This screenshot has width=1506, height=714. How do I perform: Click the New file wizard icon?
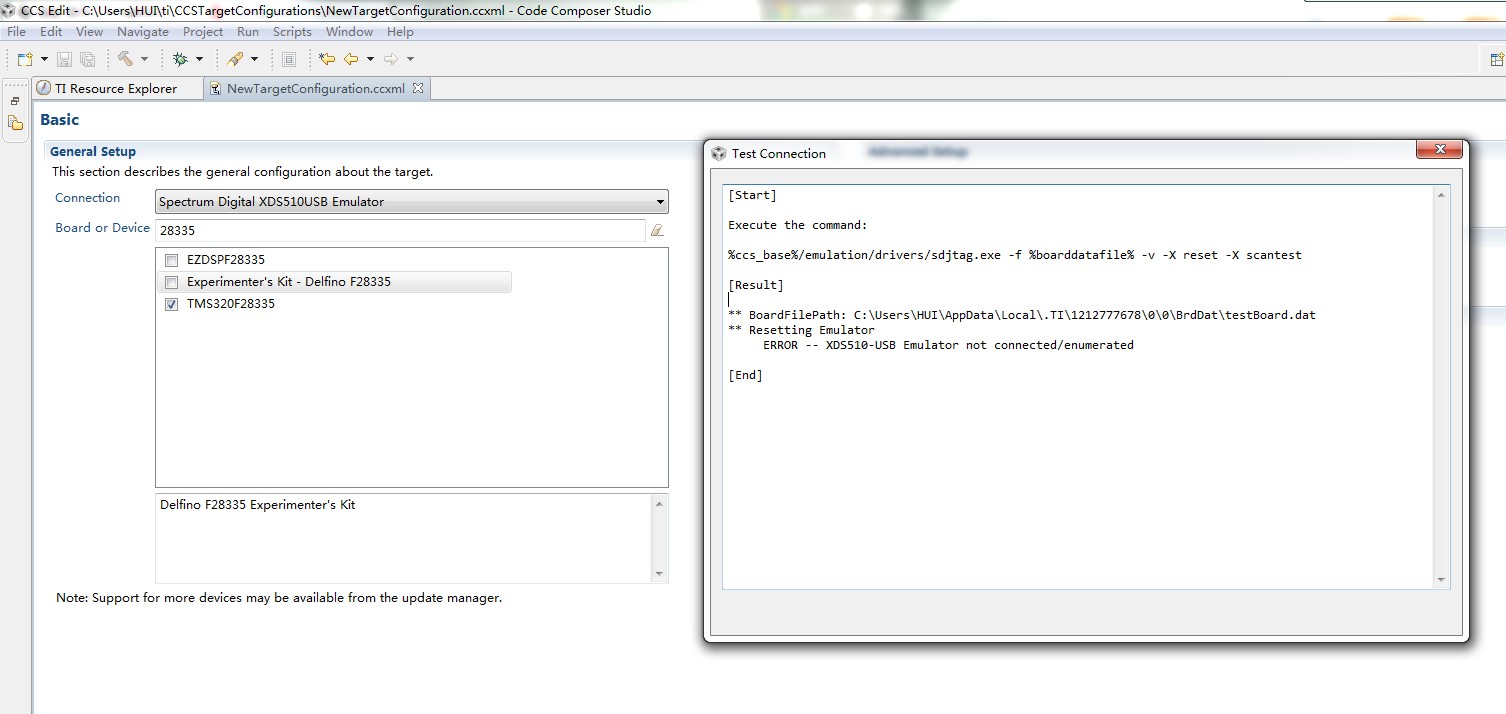click(25, 60)
